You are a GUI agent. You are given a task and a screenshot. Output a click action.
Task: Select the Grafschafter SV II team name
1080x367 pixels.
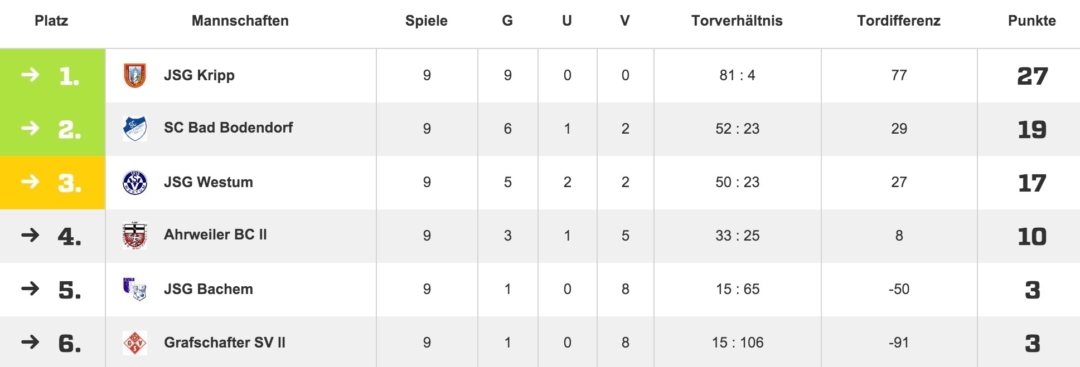tap(225, 342)
